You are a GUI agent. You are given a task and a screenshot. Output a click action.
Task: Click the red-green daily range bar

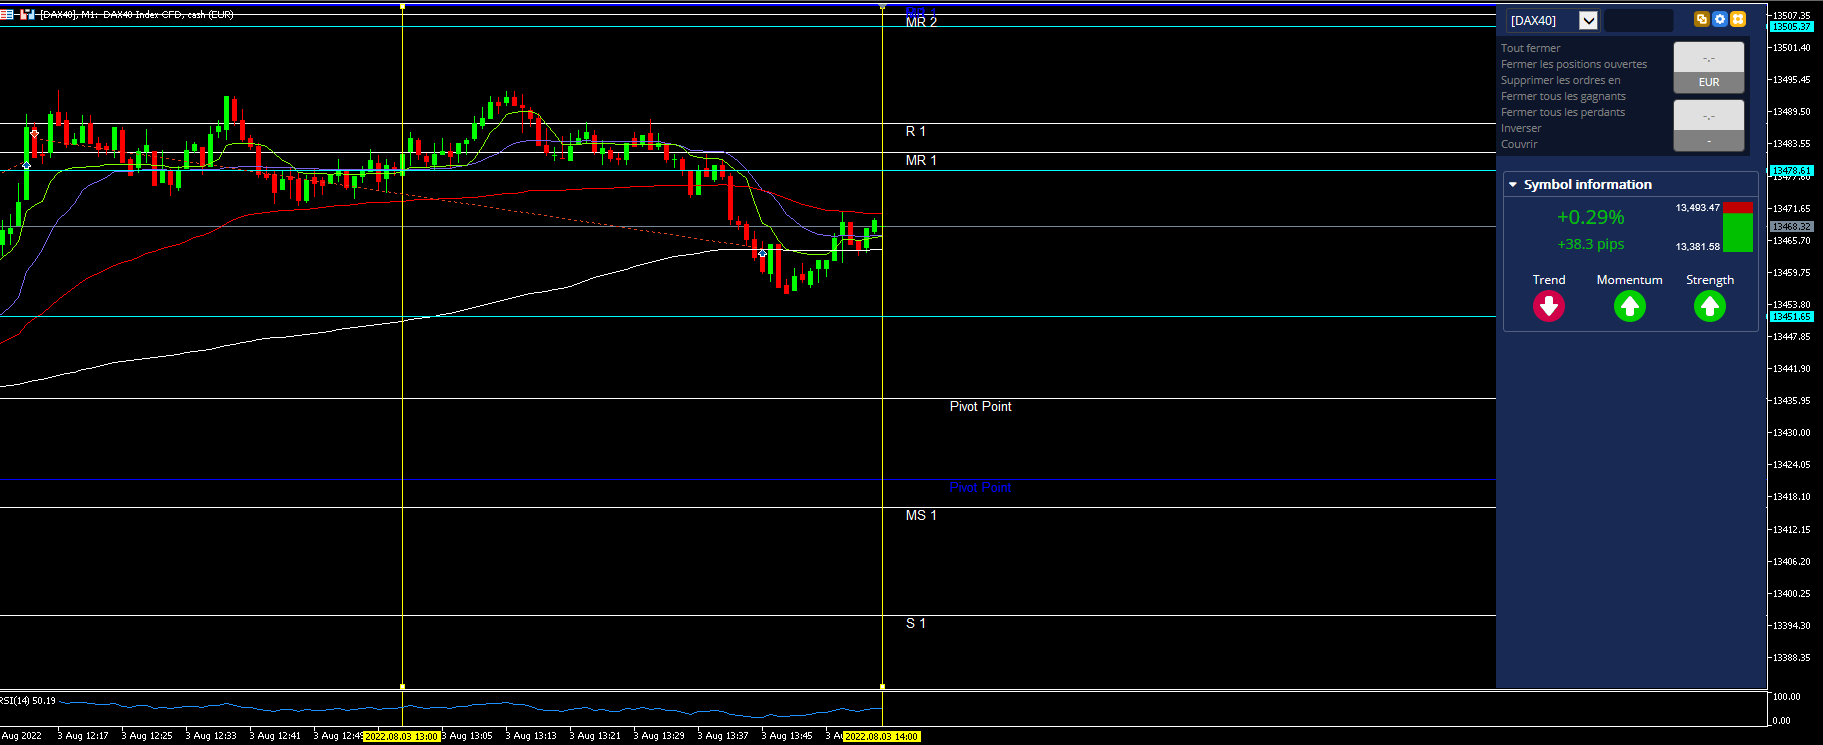[1738, 227]
